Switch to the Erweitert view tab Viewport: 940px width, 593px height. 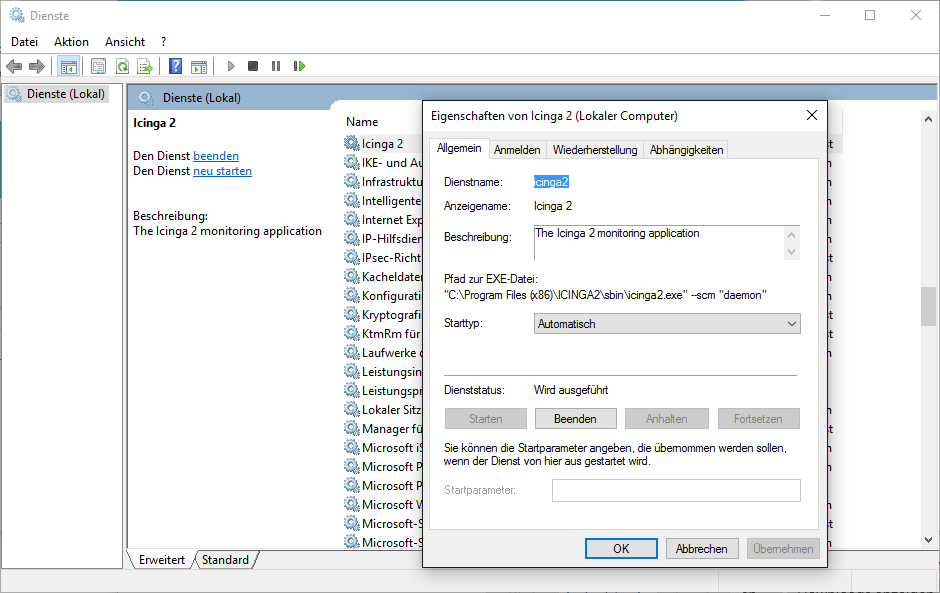click(162, 559)
